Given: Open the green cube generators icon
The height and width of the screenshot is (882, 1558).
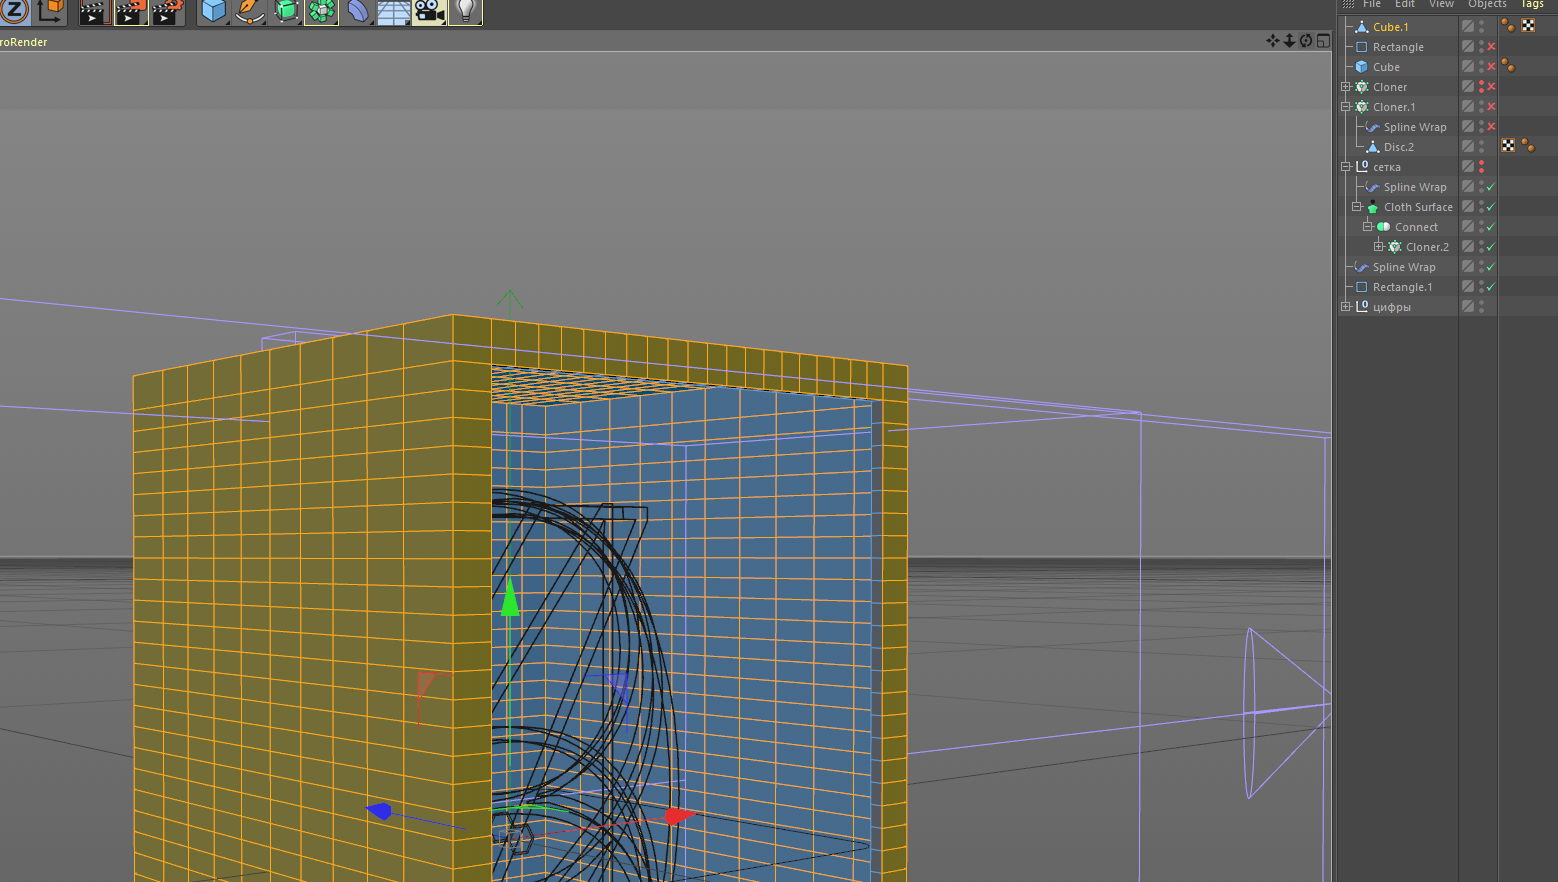Looking at the screenshot, I should (x=286, y=12).
